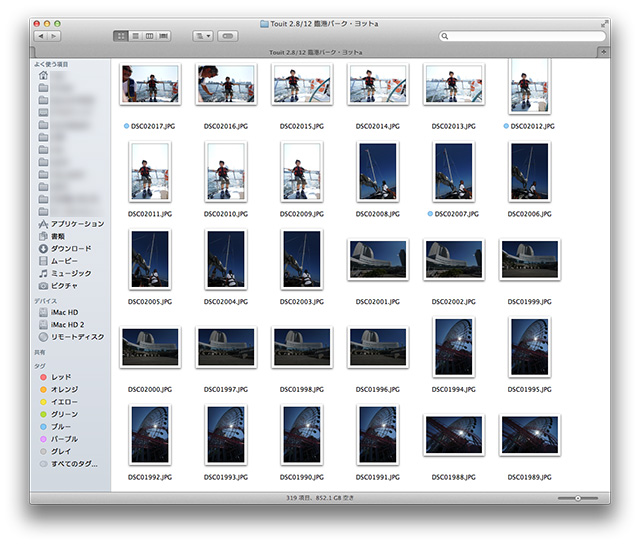The width and height of the screenshot is (640, 545).
Task: Filter by レッド tag
Action: coord(56,377)
